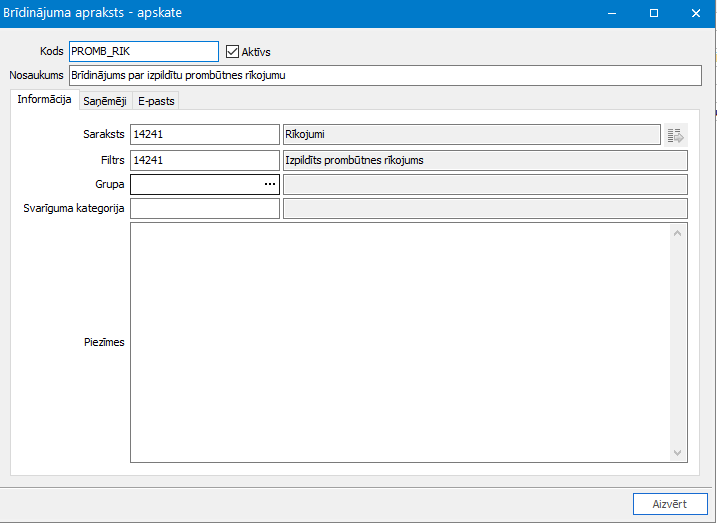Click into the Nosaukums text field
This screenshot has width=717, height=523.
pyautogui.click(x=385, y=76)
